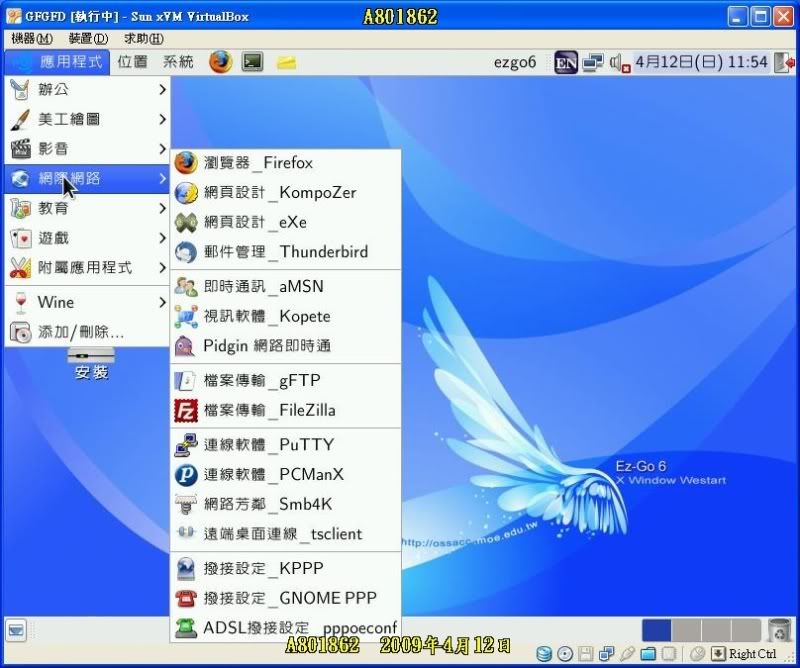800x668 pixels.
Task: Click VirtualBox optical disc status icon
Action: click(x=565, y=654)
